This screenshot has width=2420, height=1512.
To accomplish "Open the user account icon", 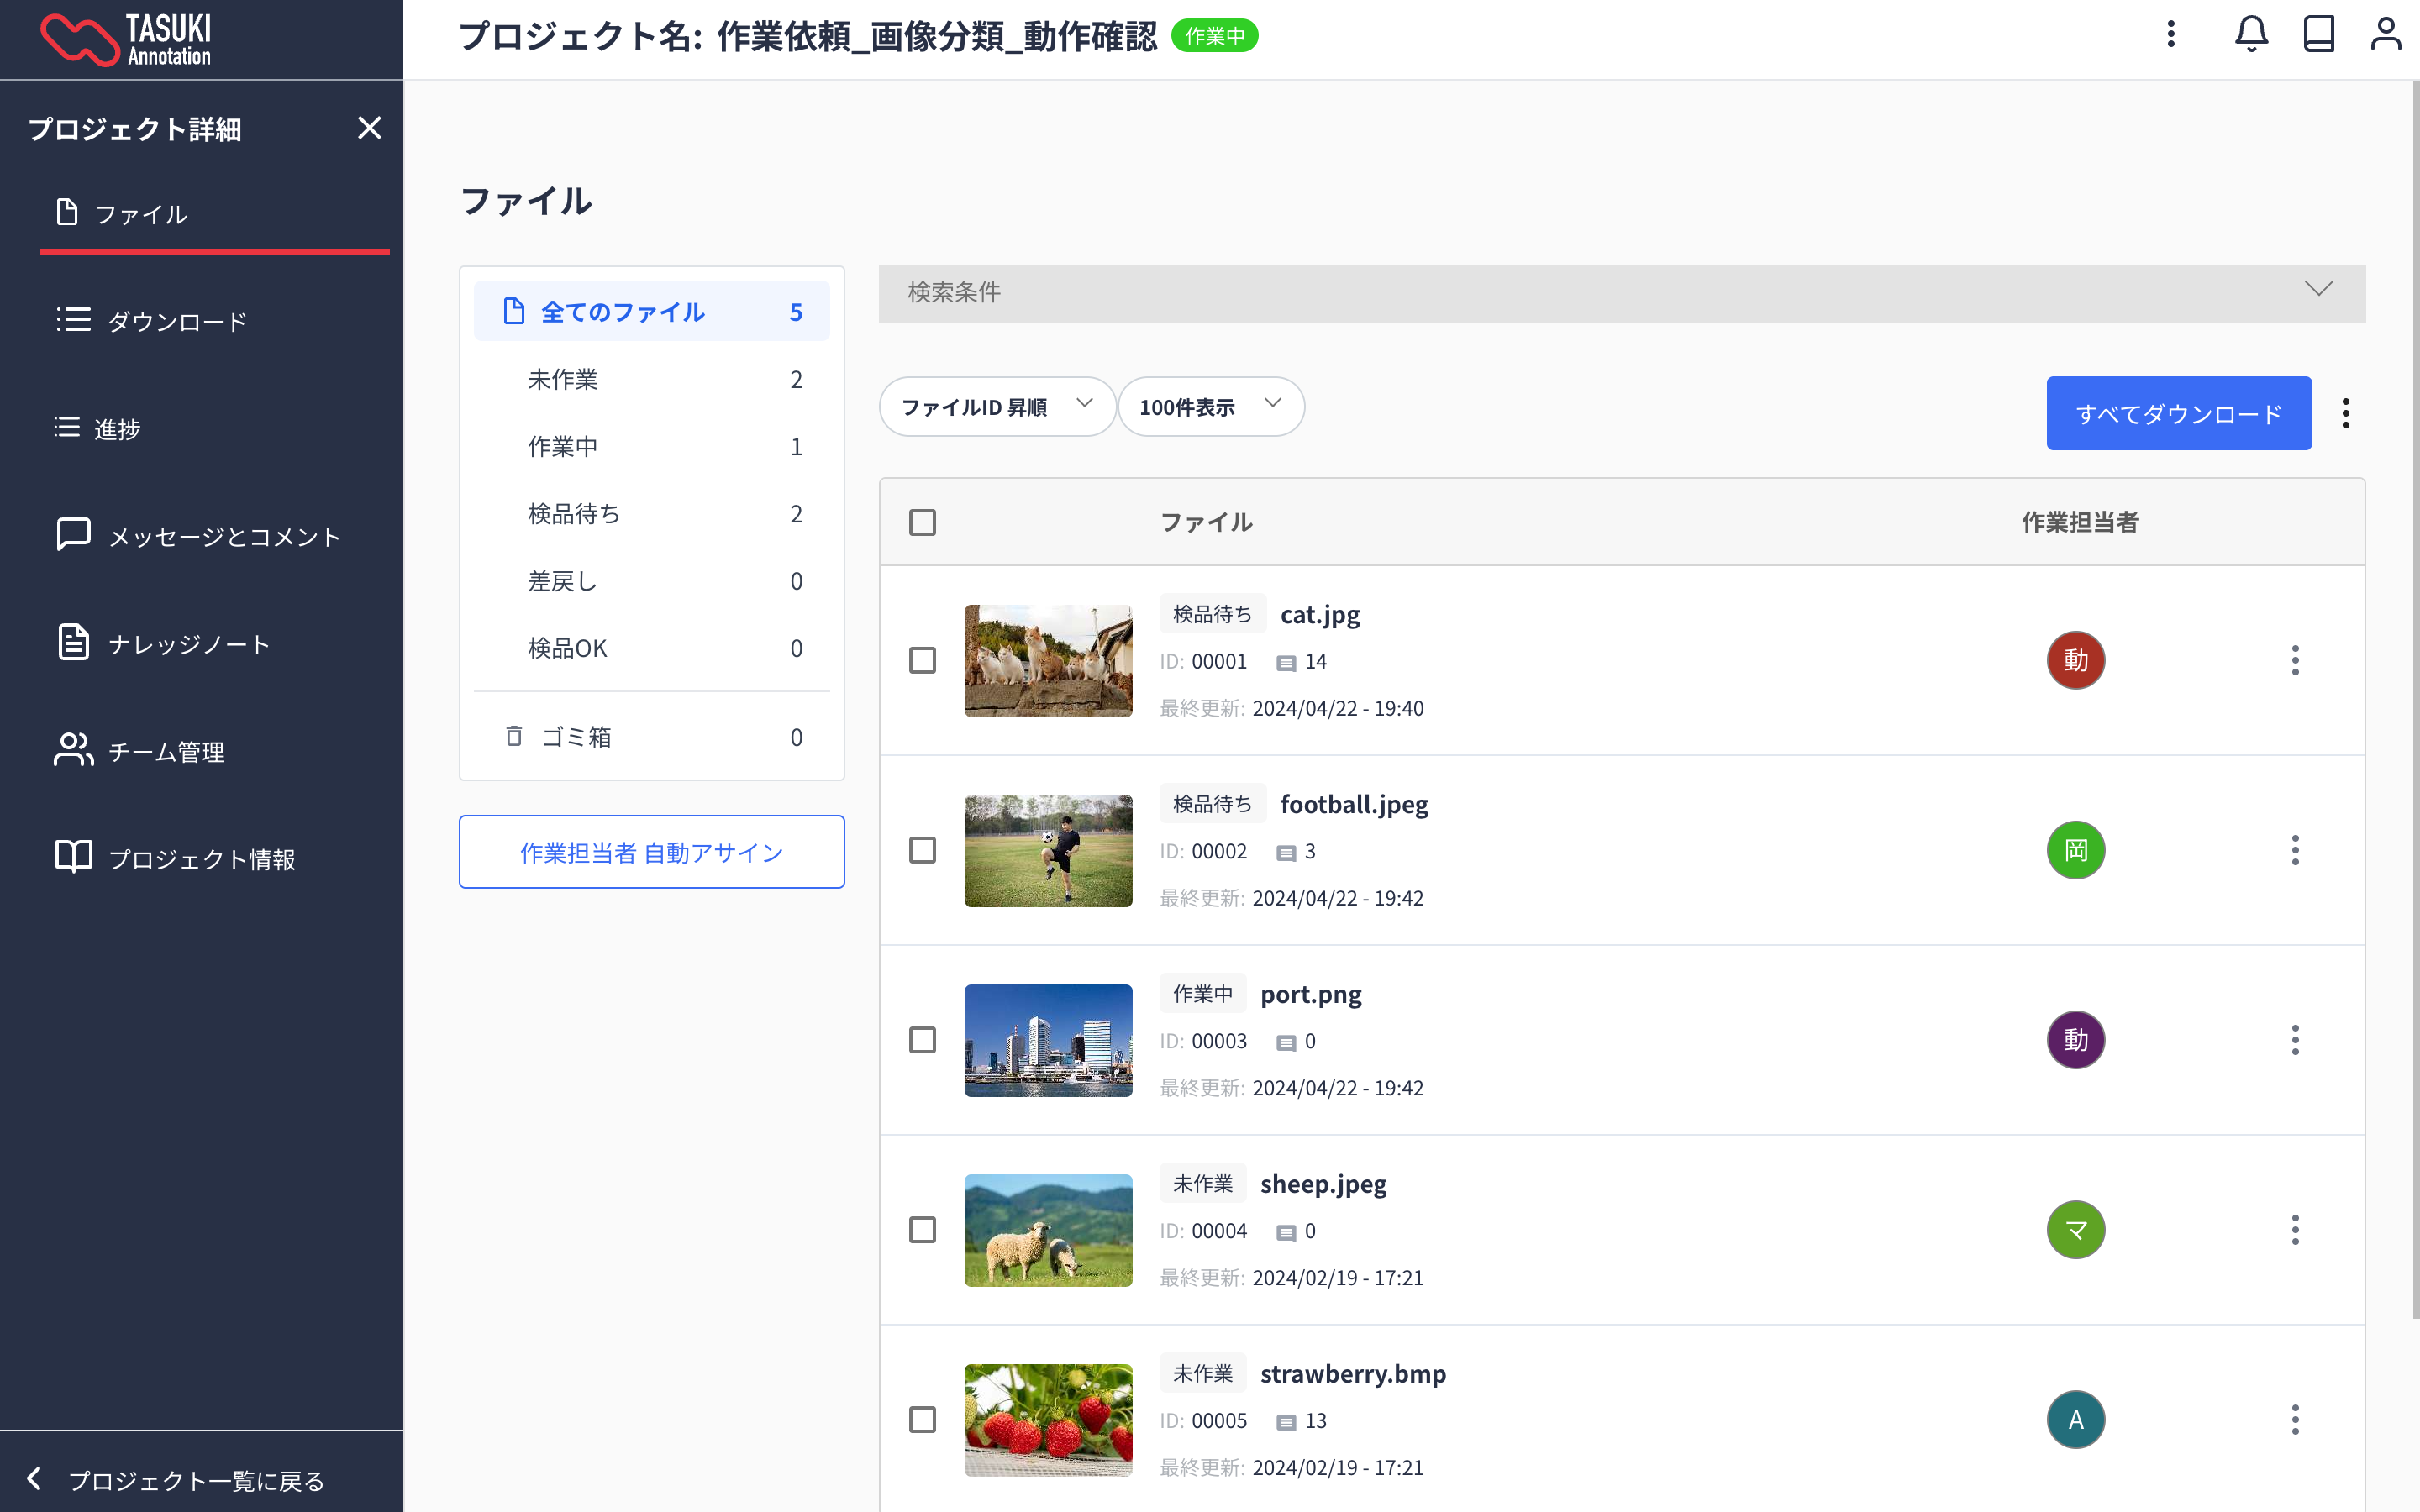I will [x=2385, y=35].
